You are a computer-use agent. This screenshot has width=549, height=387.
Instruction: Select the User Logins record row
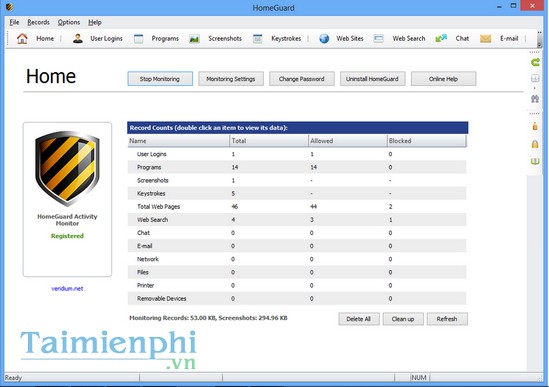pyautogui.click(x=297, y=154)
